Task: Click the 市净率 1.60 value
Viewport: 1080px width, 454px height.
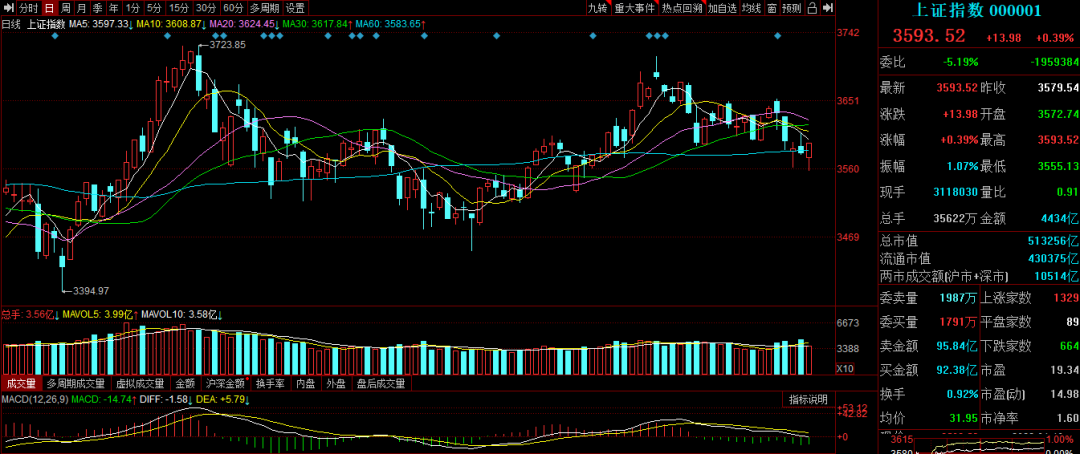Action: [x=1067, y=418]
